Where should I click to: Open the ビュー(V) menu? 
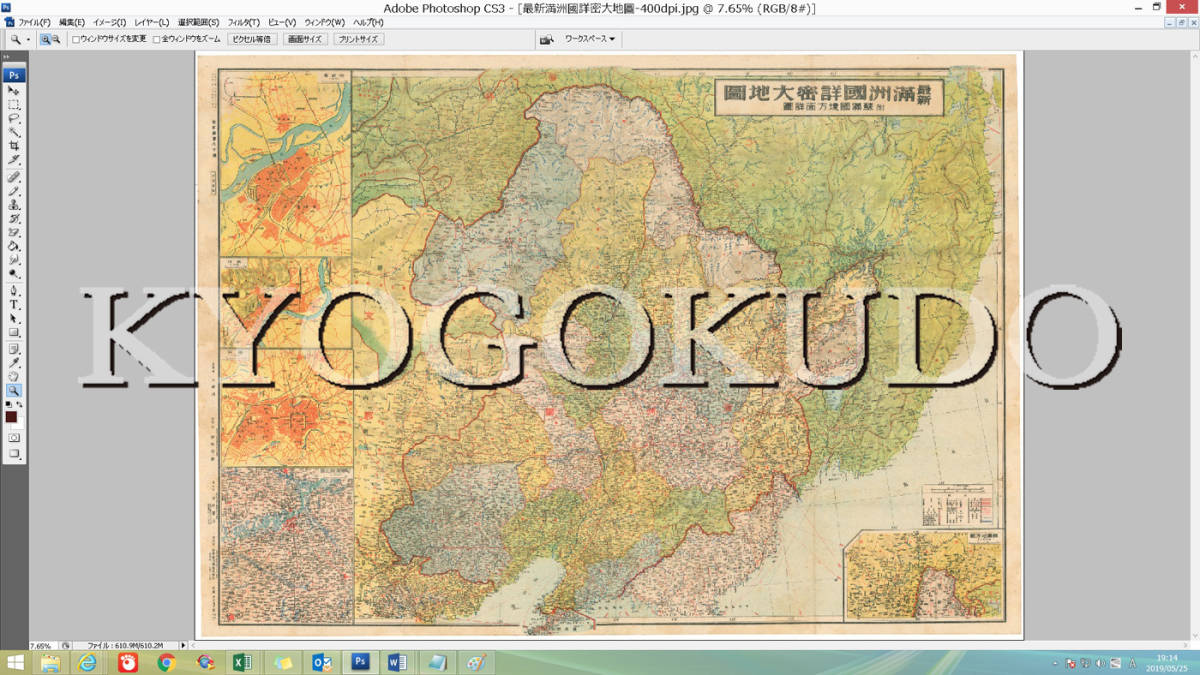point(283,22)
